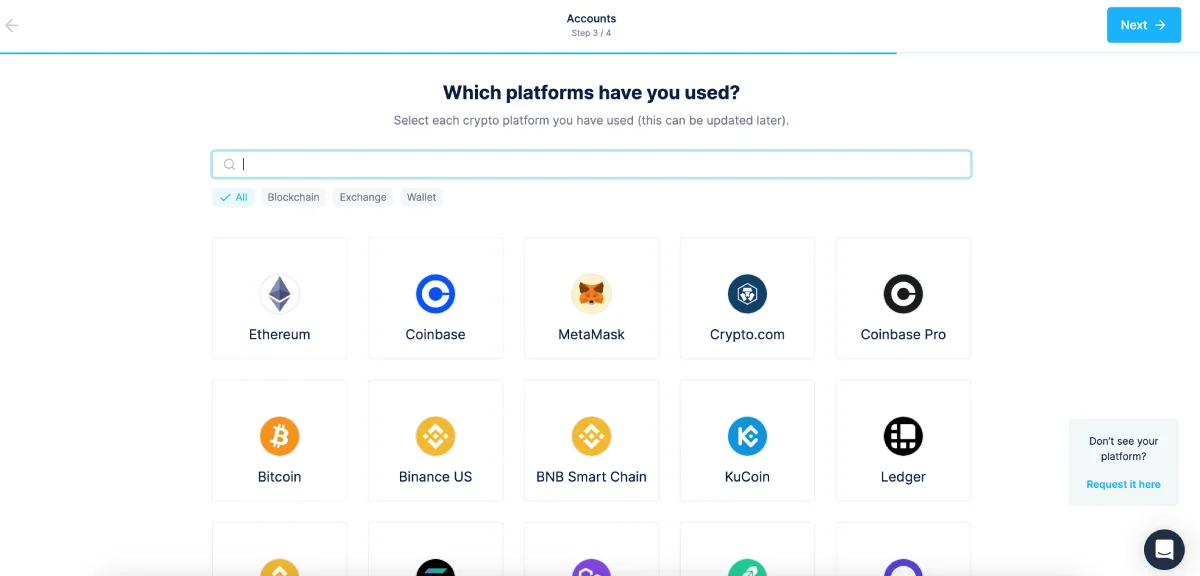
Task: Click the KuCoin logo icon
Action: tap(747, 436)
